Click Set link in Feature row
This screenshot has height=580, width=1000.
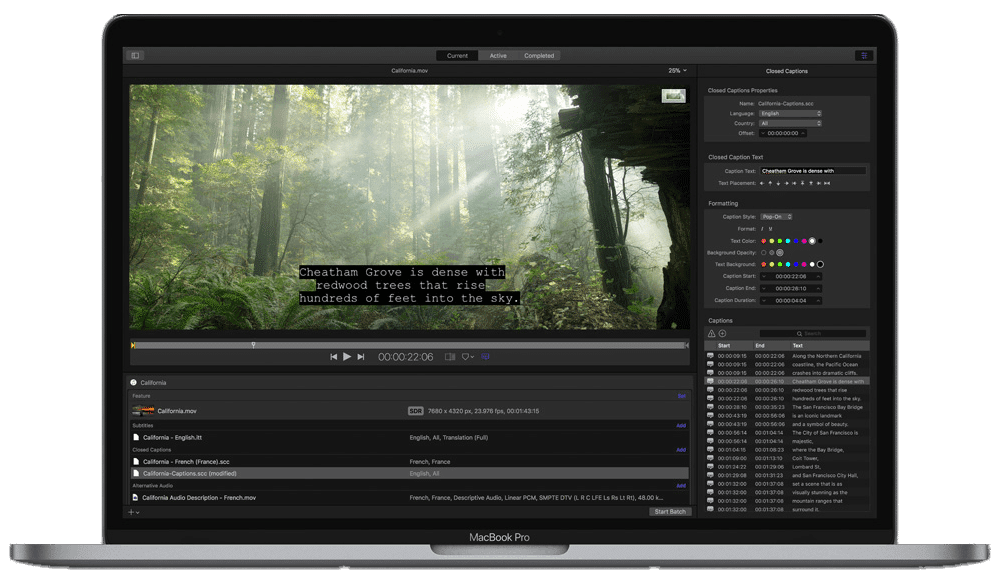click(x=682, y=396)
